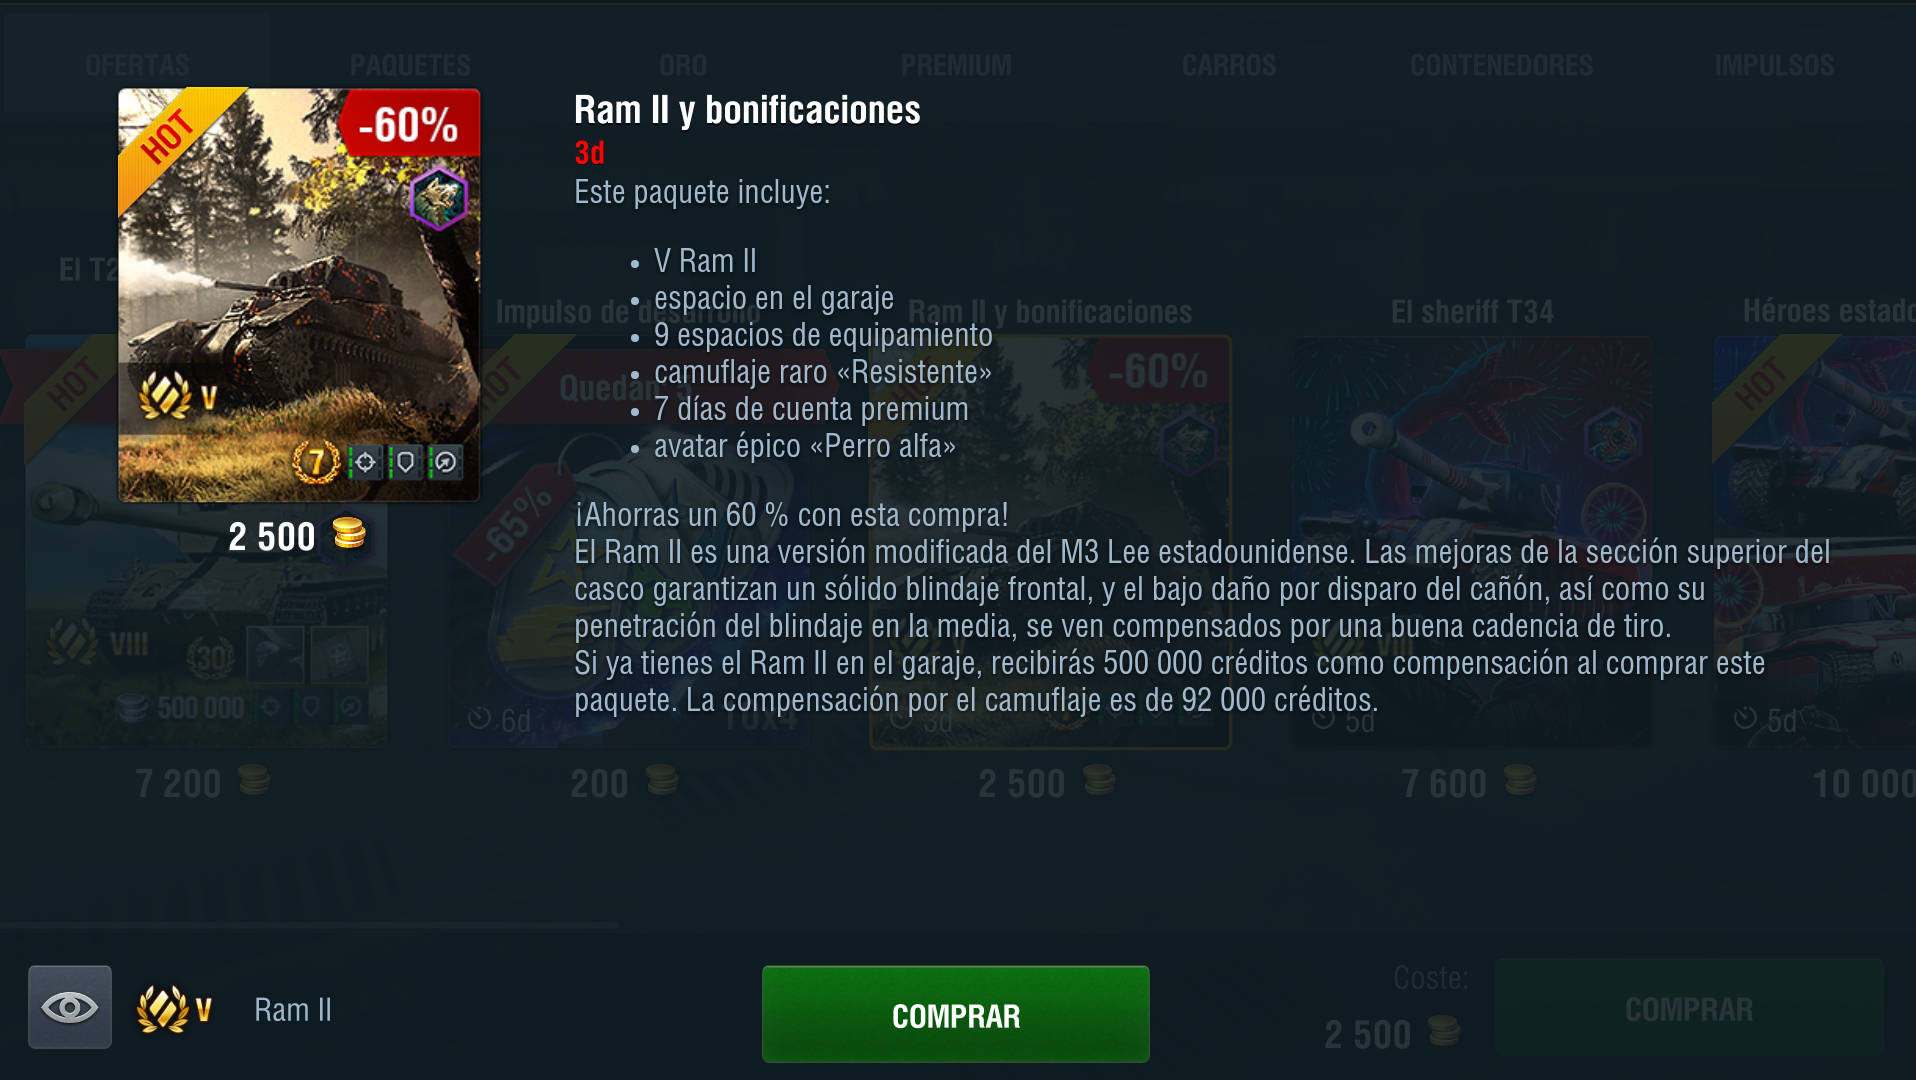The width and height of the screenshot is (1916, 1080).
Task: Toggle the eye preview button for Ram II
Action: [x=70, y=1007]
